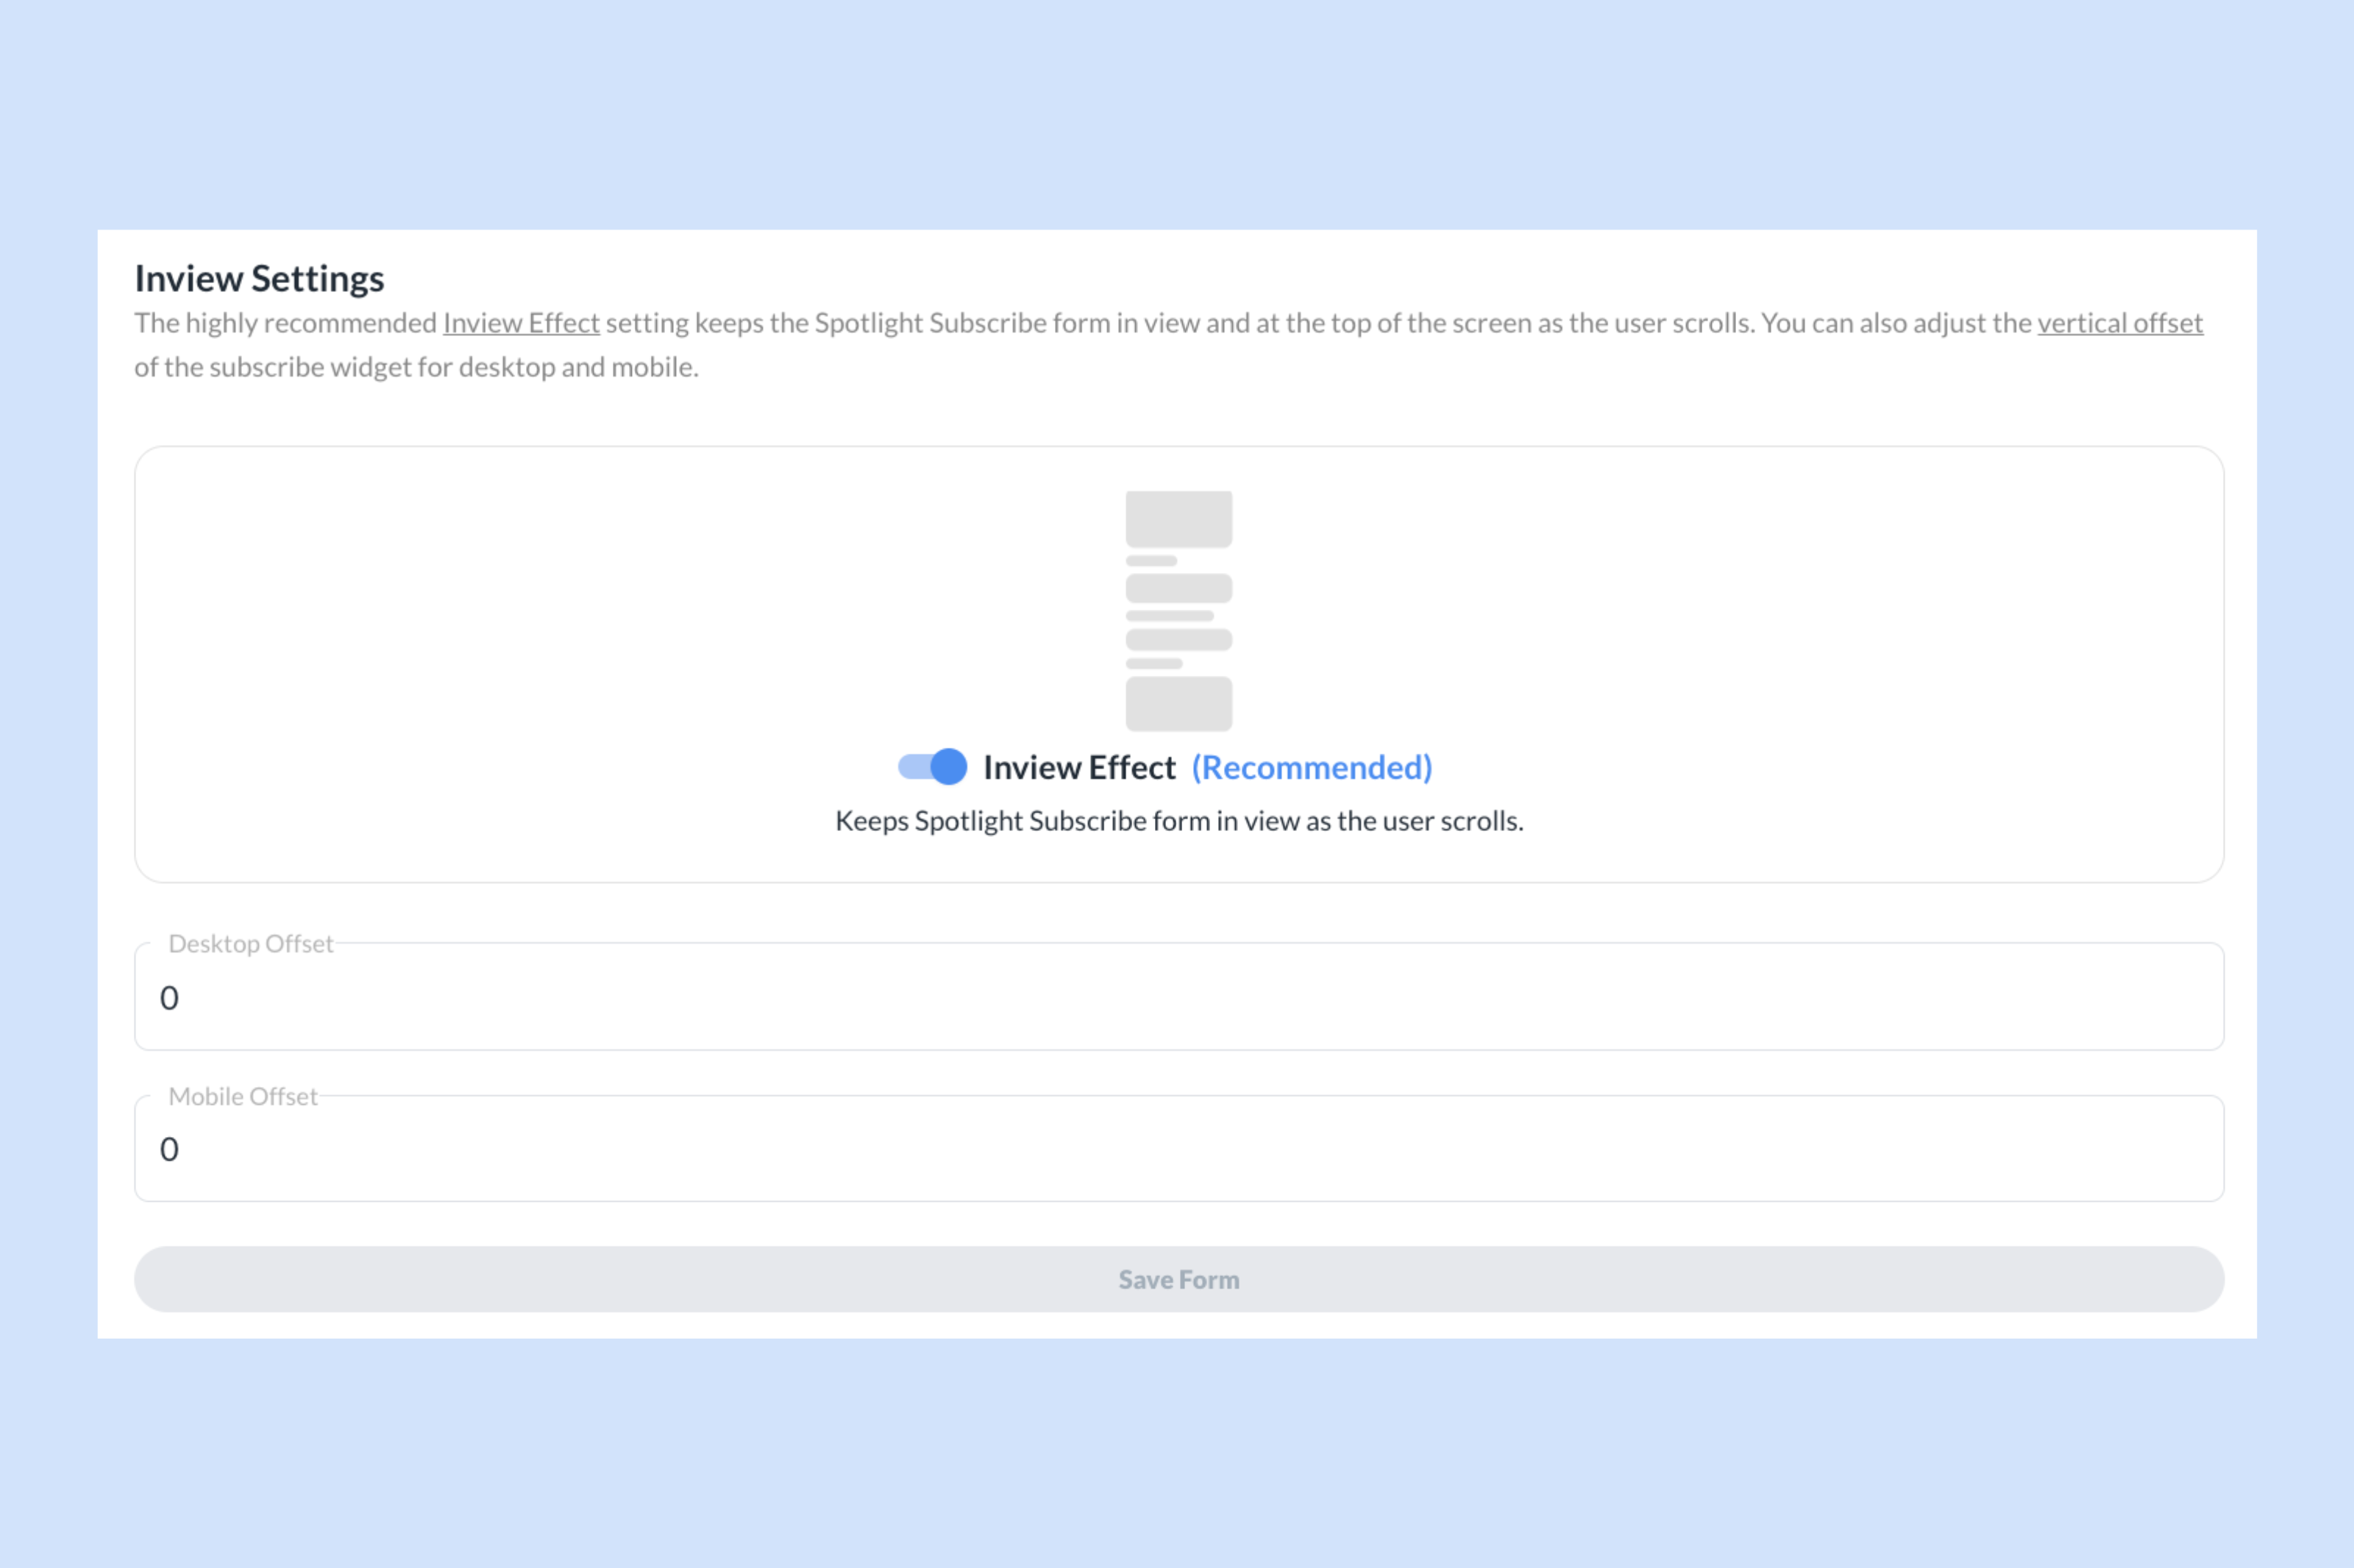Click the 'Desktop Offset' field label
Image resolution: width=2354 pixels, height=1568 pixels.
tap(250, 943)
